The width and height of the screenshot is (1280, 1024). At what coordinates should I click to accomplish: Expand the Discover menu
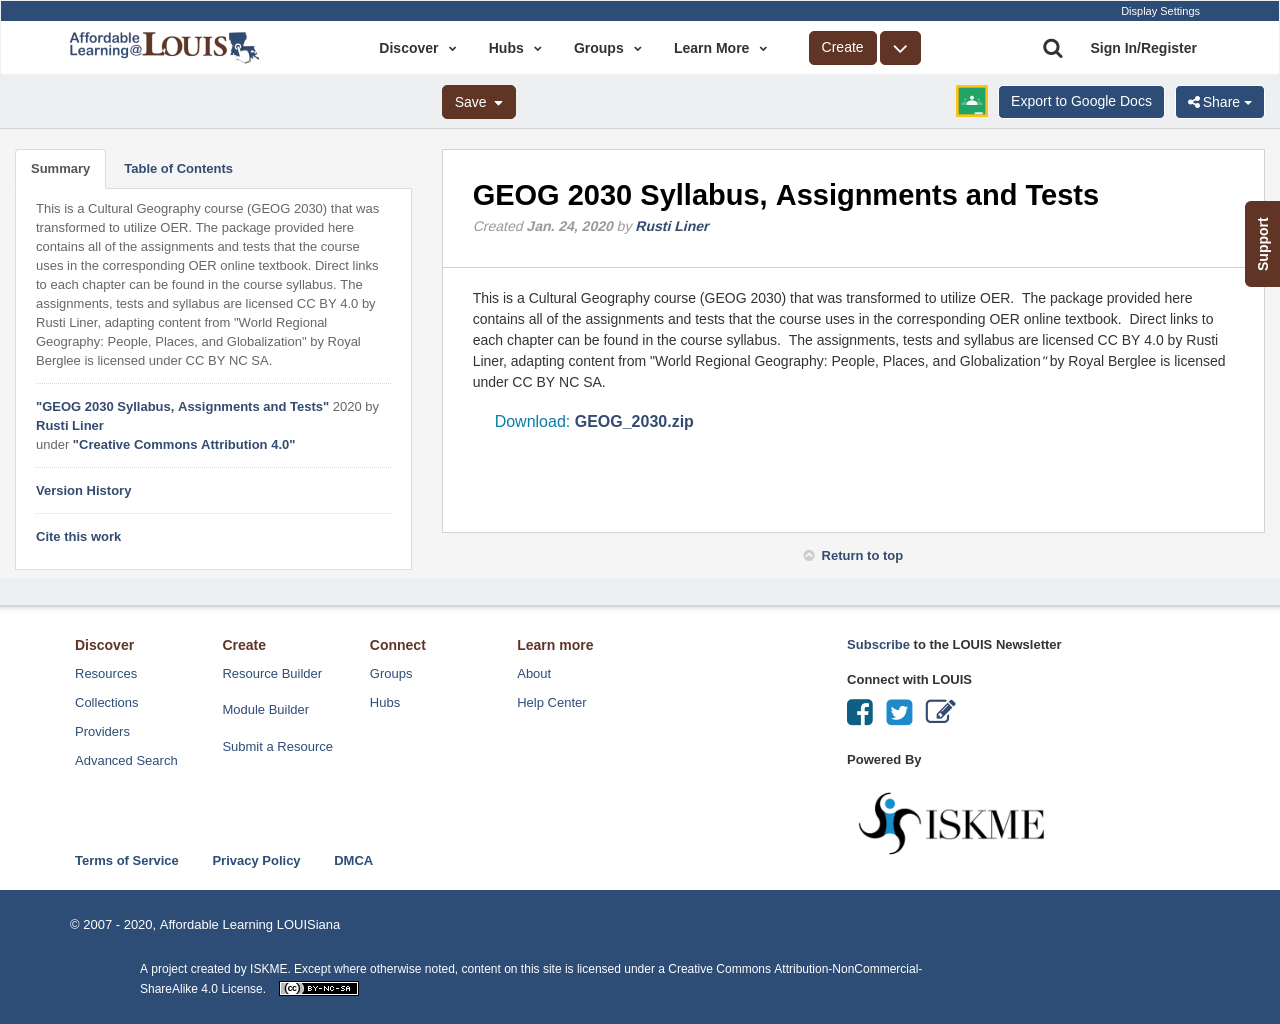[x=417, y=48]
